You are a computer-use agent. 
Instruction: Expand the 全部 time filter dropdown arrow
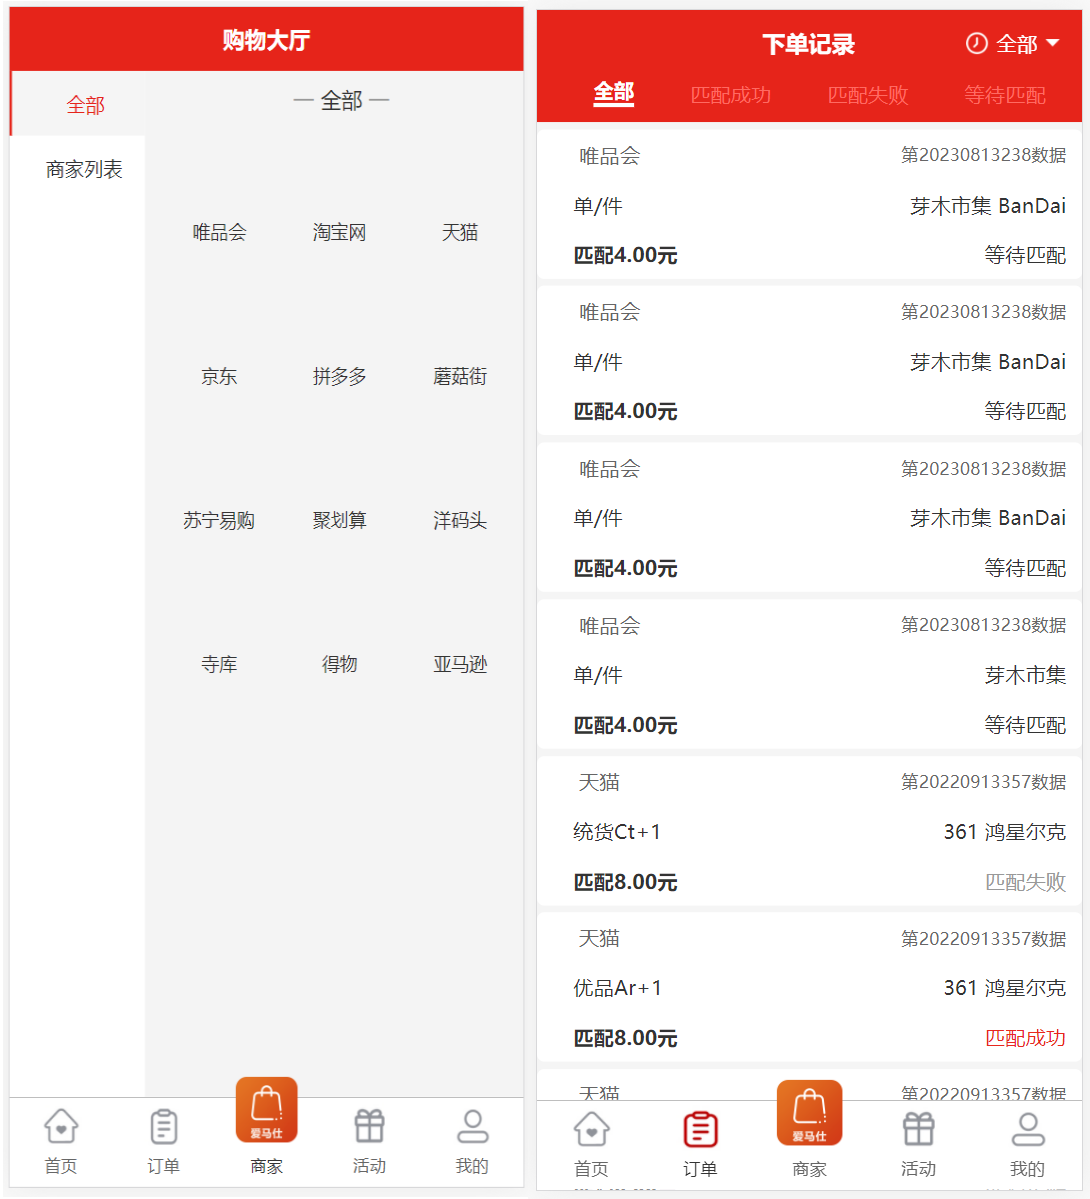pos(1052,44)
